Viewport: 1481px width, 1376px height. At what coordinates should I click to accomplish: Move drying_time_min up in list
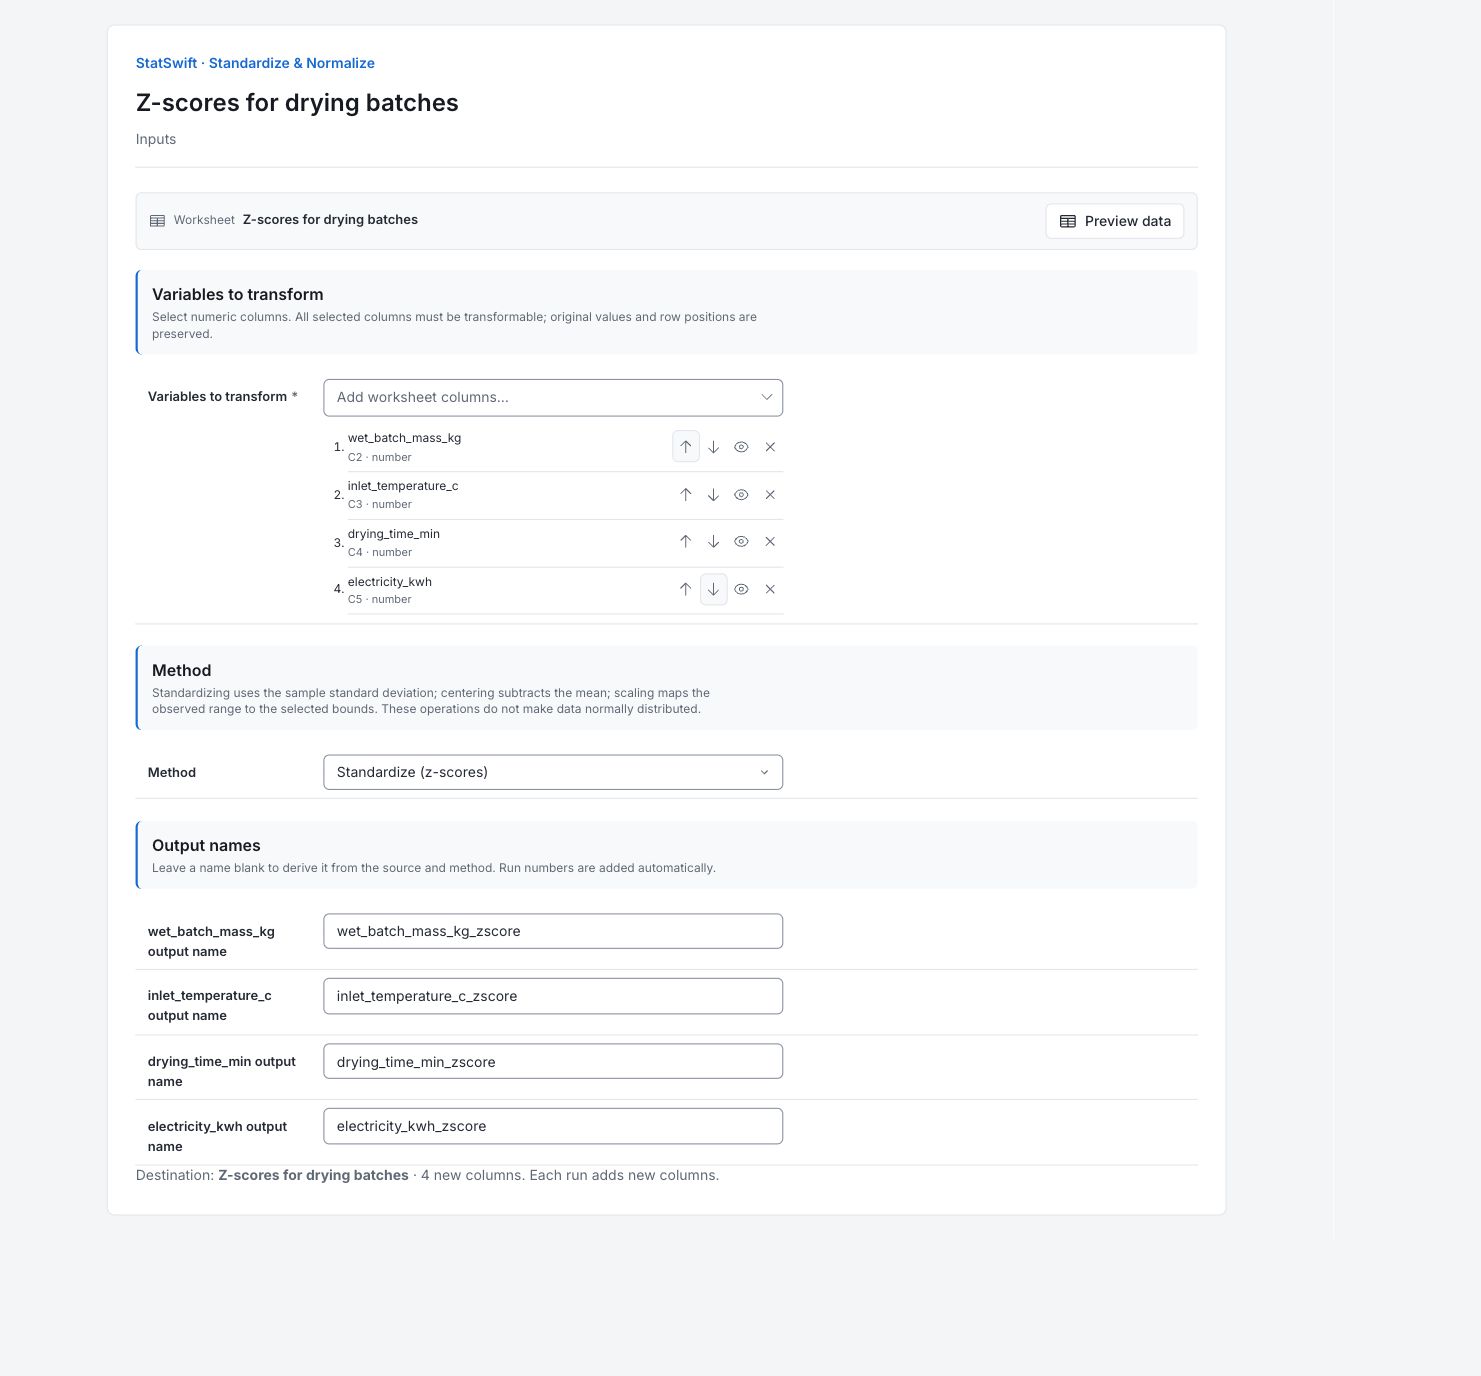point(686,542)
